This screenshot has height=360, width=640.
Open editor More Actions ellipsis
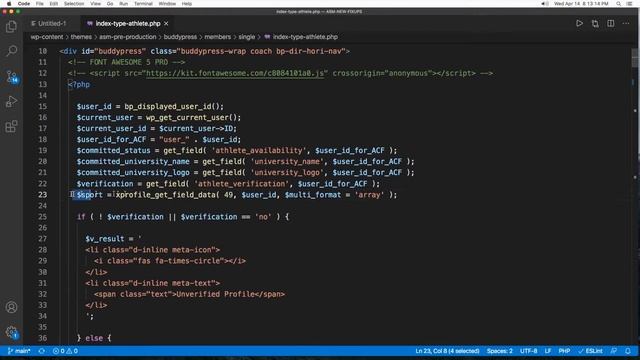tap(626, 24)
